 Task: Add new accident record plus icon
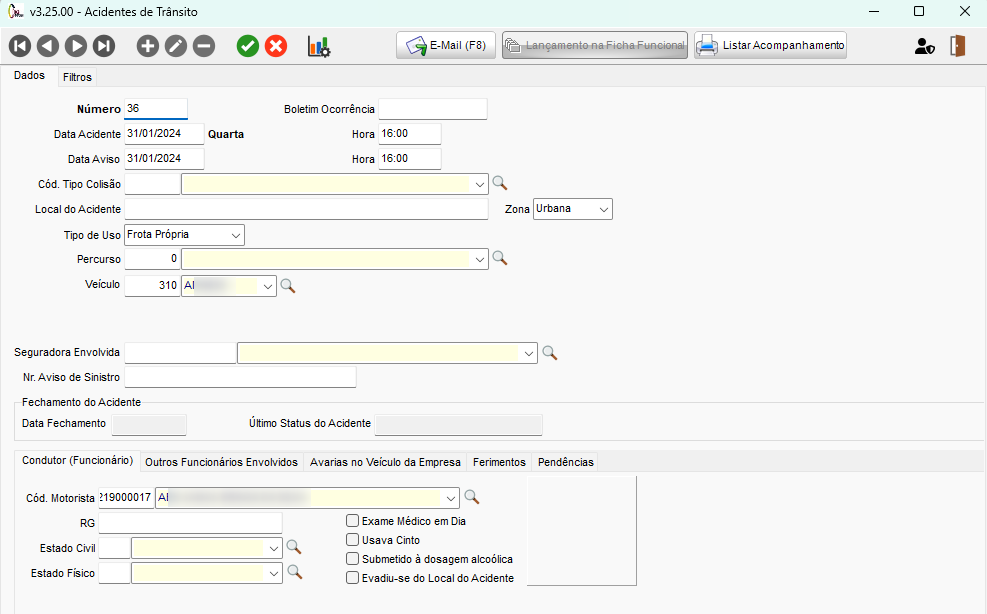[148, 46]
